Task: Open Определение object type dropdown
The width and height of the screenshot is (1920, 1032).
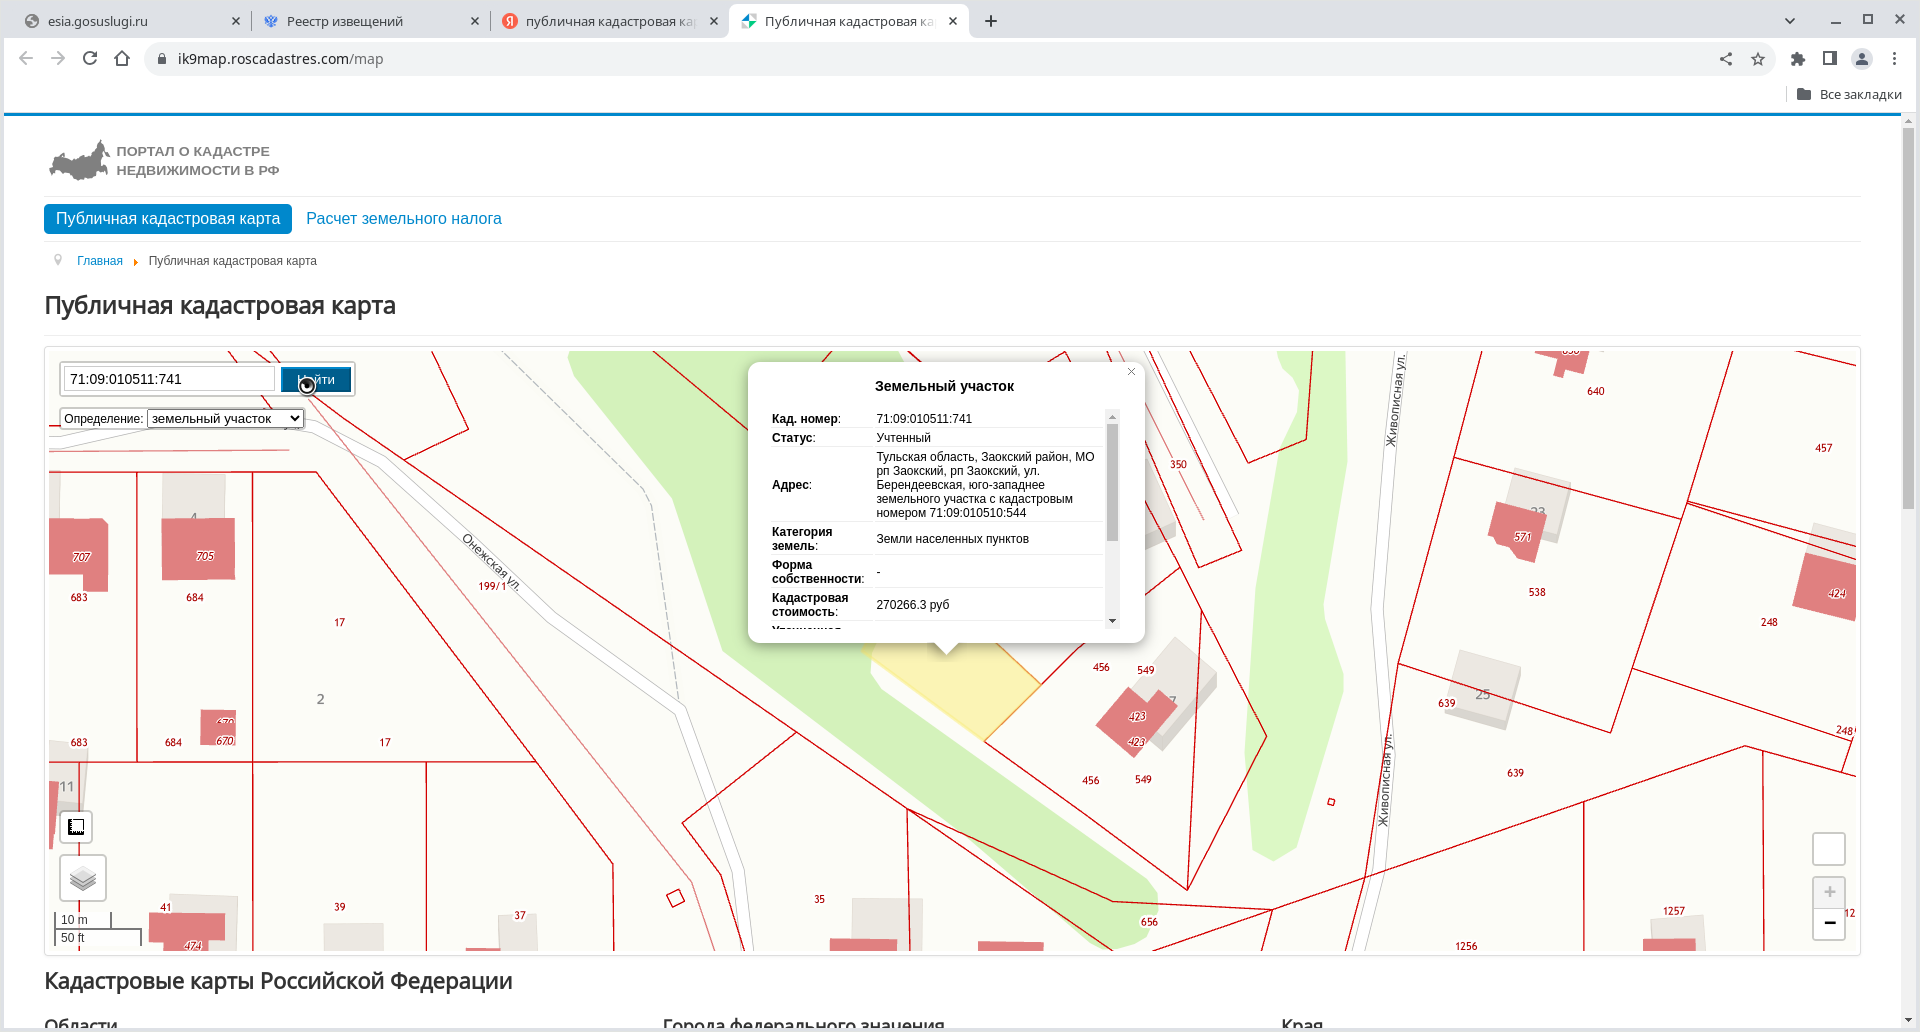Action: (x=225, y=419)
